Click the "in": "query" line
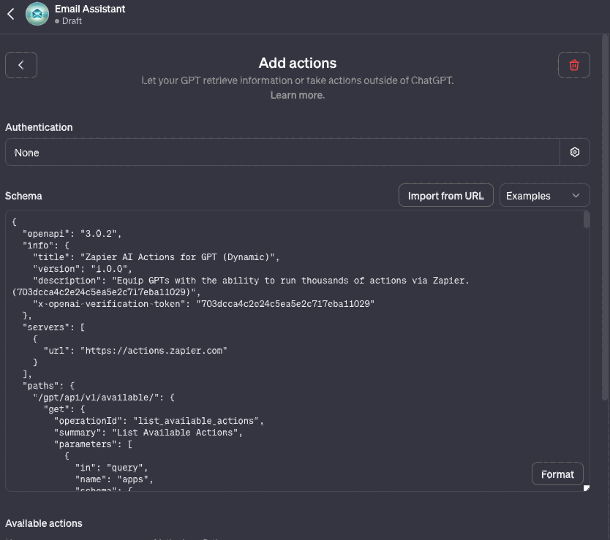Screen dimensions: 610x540 111,468
